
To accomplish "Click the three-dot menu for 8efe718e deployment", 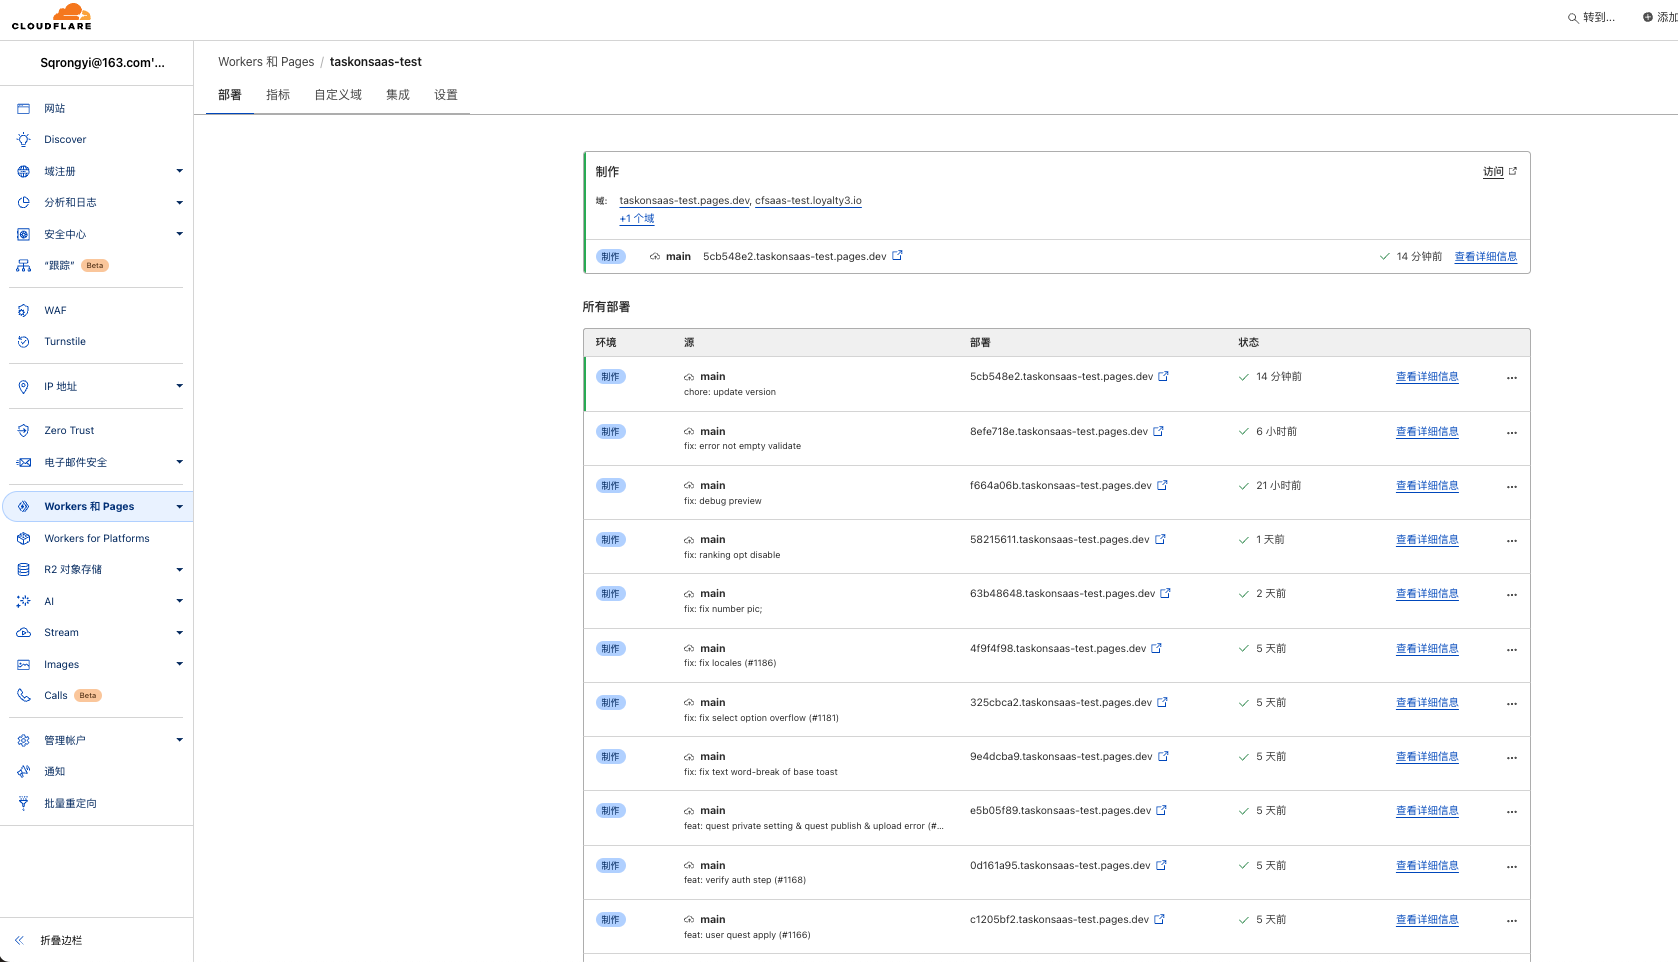I will coord(1511,433).
